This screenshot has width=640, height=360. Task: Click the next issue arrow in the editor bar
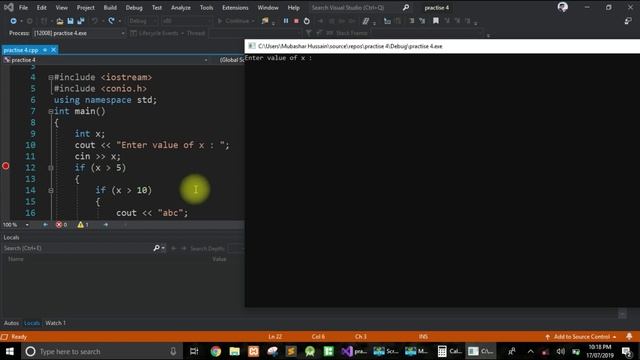tap(106, 224)
